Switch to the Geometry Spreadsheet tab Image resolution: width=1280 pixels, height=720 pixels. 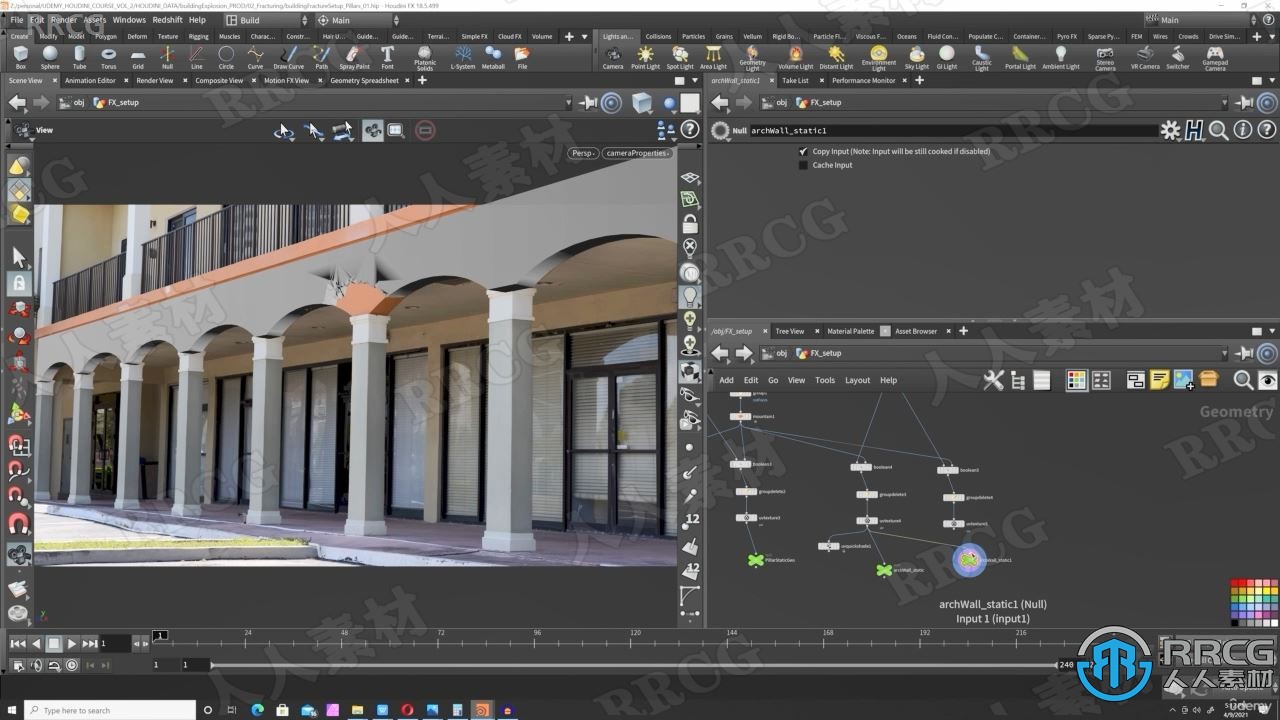point(364,80)
